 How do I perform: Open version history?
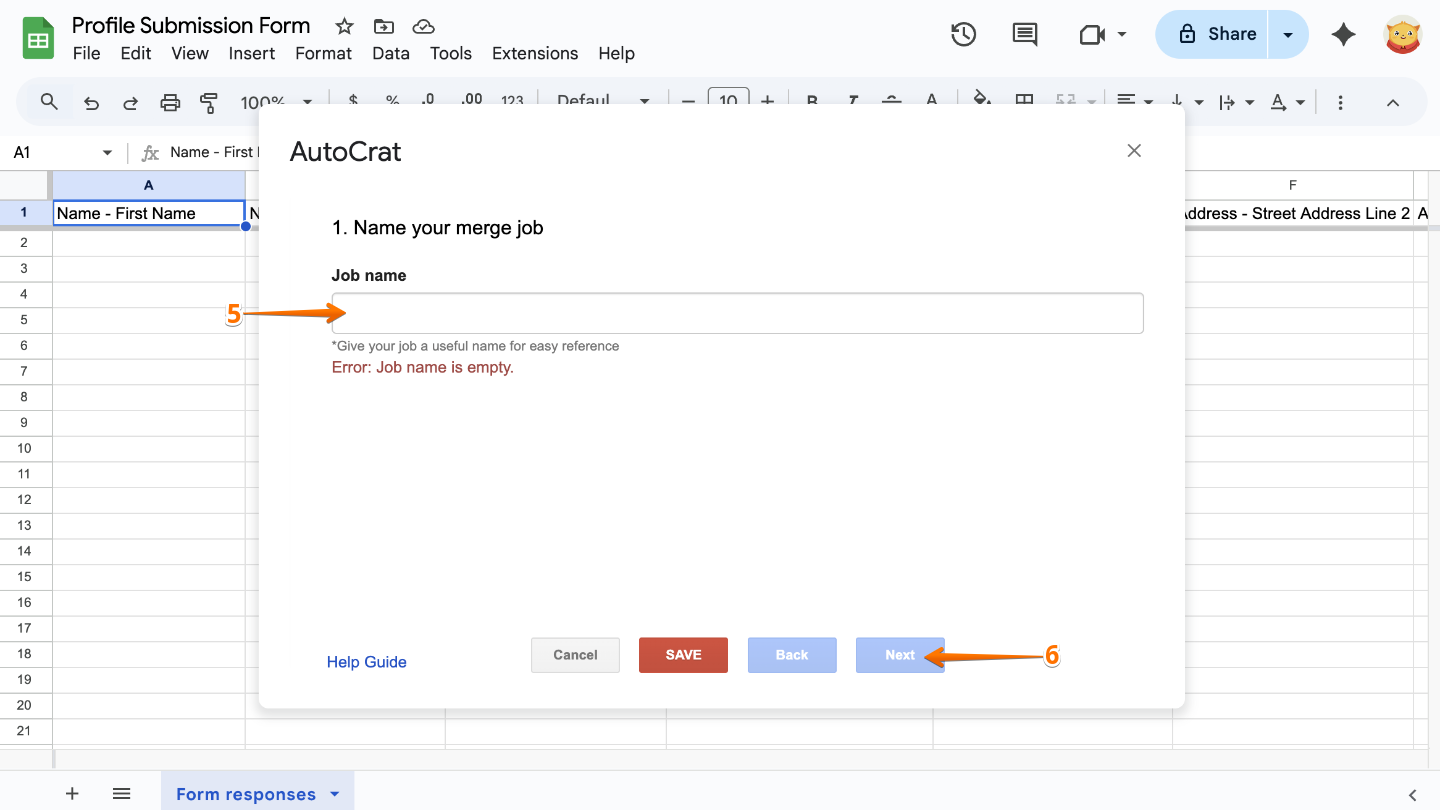pyautogui.click(x=963, y=33)
